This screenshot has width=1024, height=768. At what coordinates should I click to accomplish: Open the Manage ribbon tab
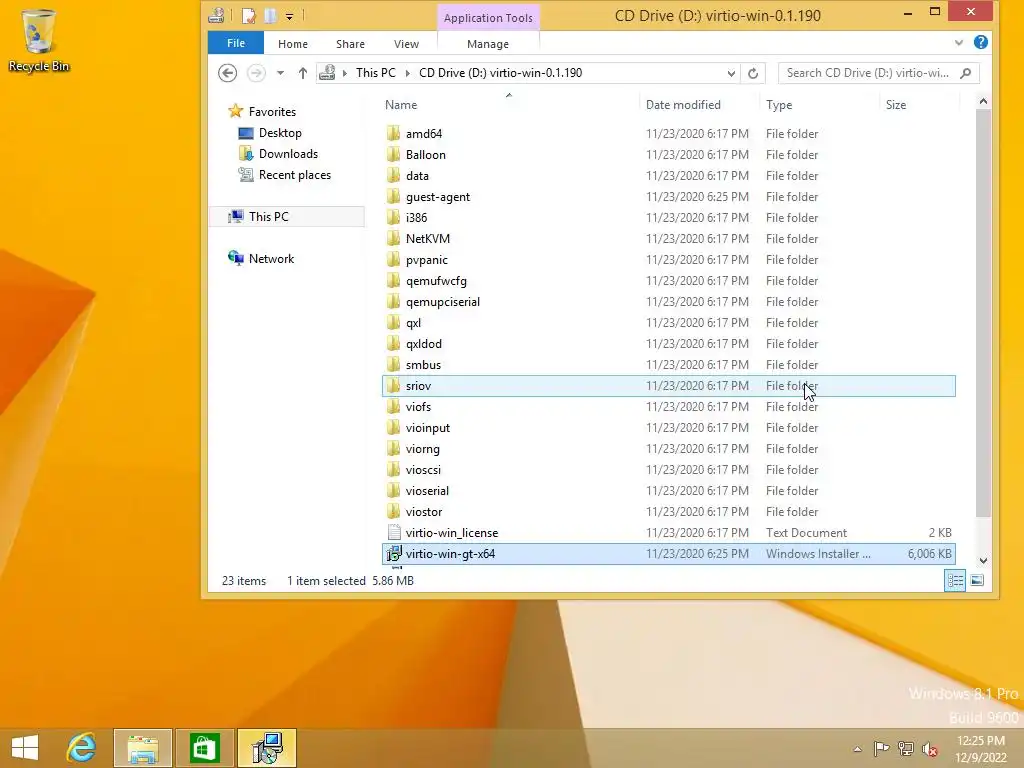coord(488,44)
